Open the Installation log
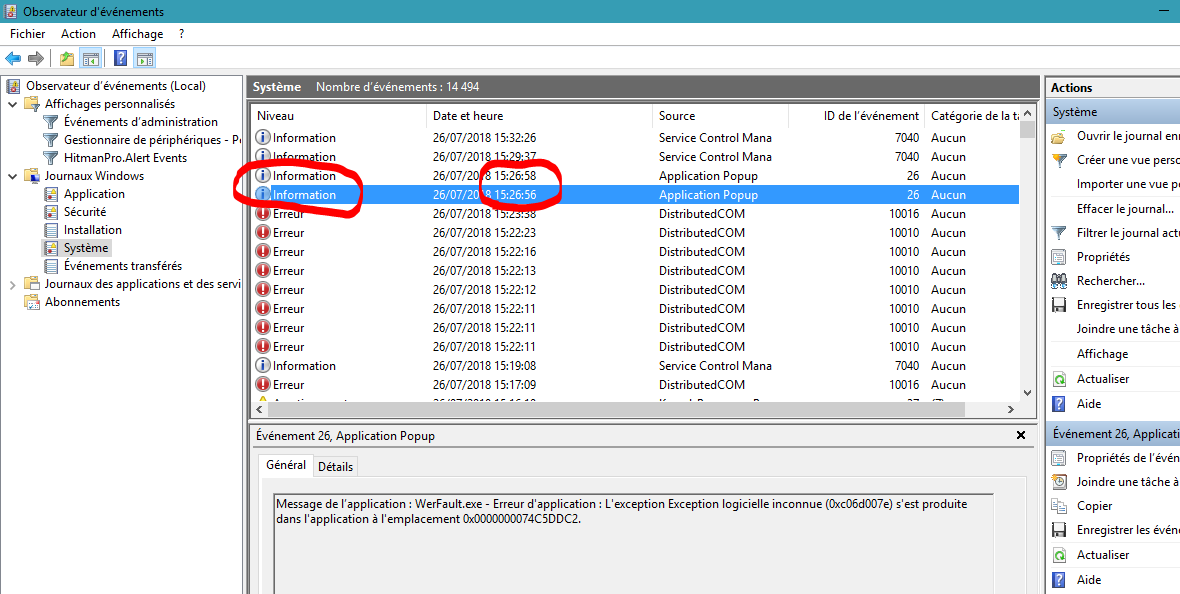This screenshot has width=1180, height=594. [x=93, y=230]
